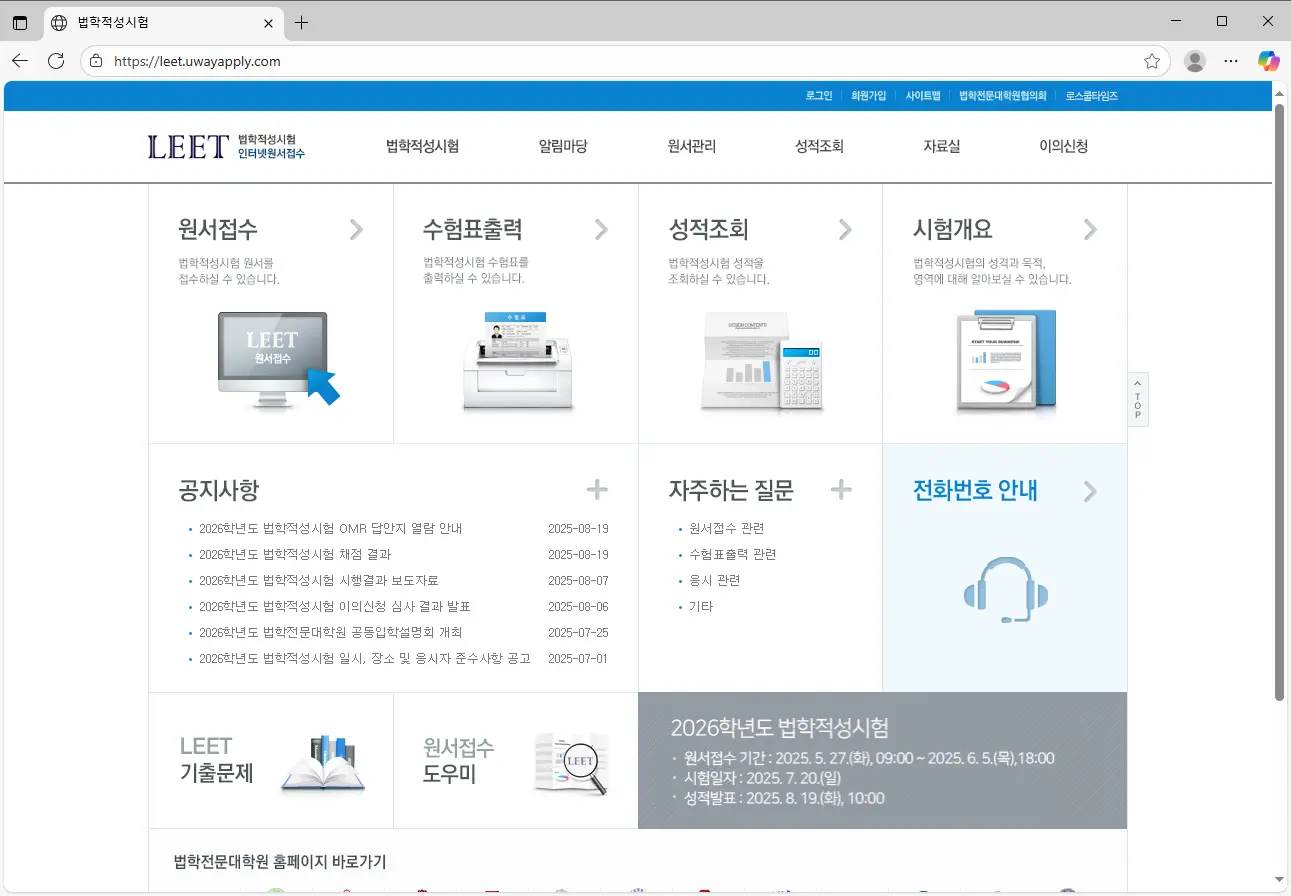Image resolution: width=1291 pixels, height=896 pixels.
Task: Click the magnifier icon for 원서접수 도우미
Action: [x=572, y=764]
